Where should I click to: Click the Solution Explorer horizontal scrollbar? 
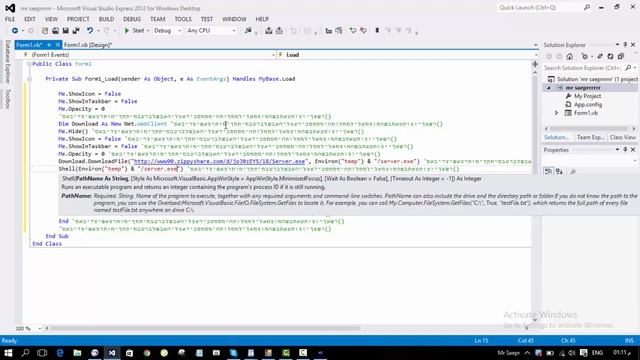(590, 128)
